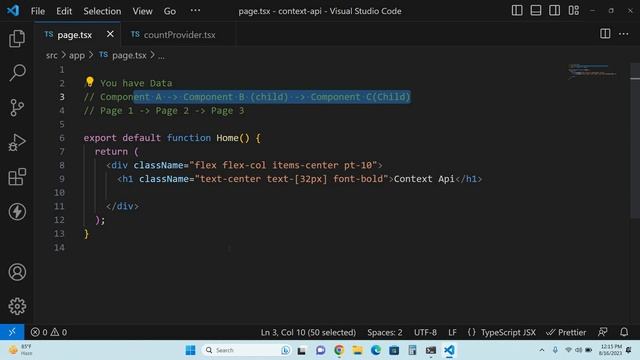Click the src breadcrumb

(51, 55)
